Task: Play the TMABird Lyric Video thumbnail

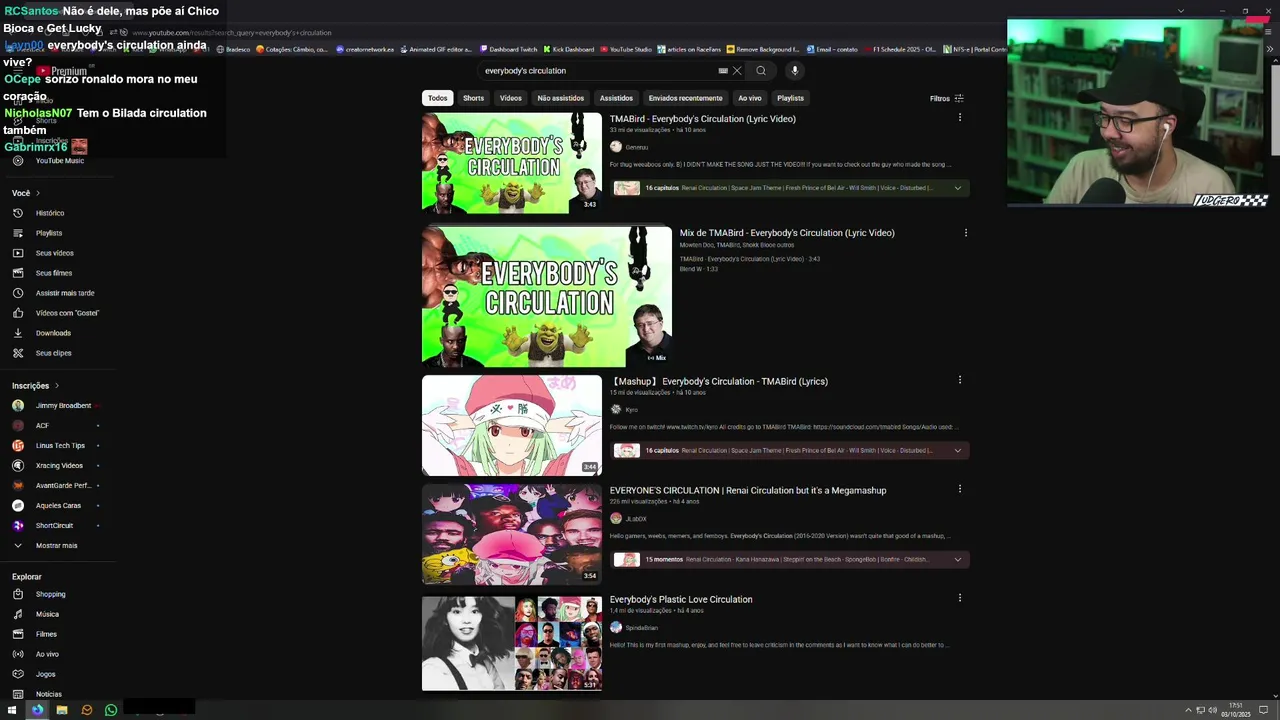Action: [x=512, y=162]
